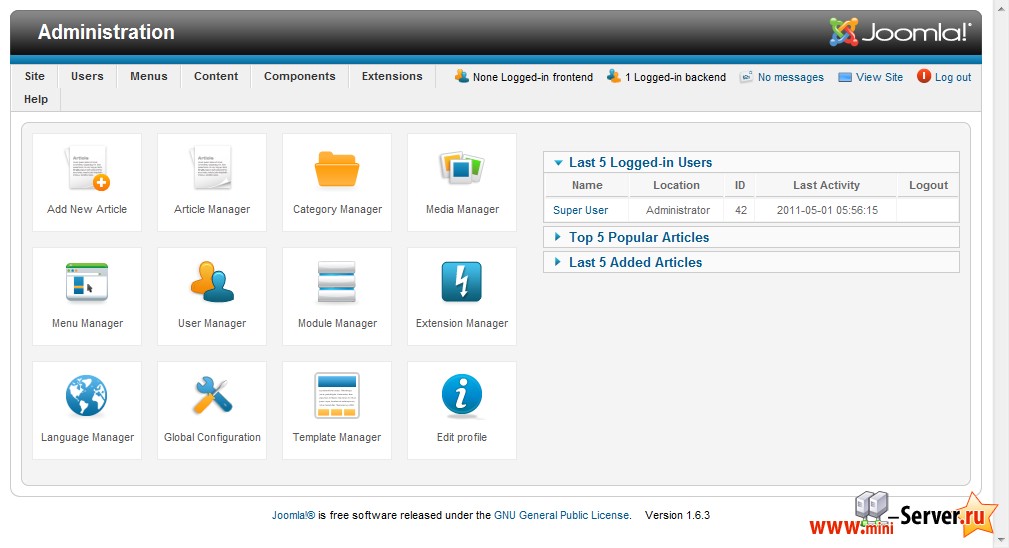Click the Location column header
1009x548 pixels.
(x=676, y=185)
